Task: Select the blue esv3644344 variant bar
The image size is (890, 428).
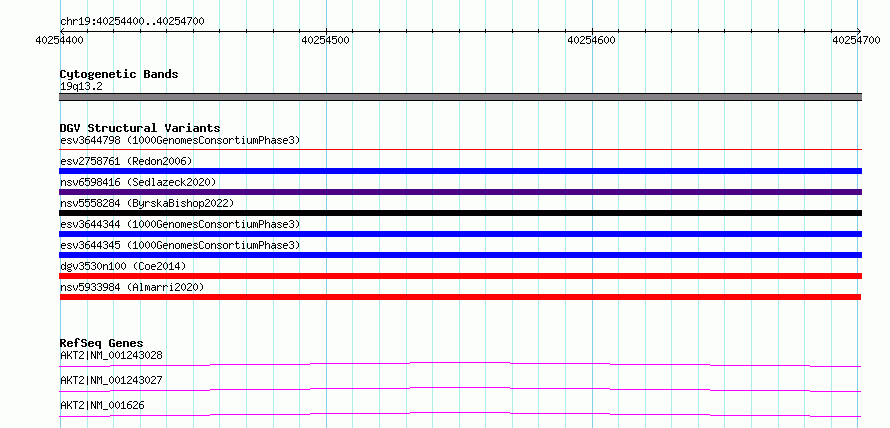Action: tap(460, 234)
